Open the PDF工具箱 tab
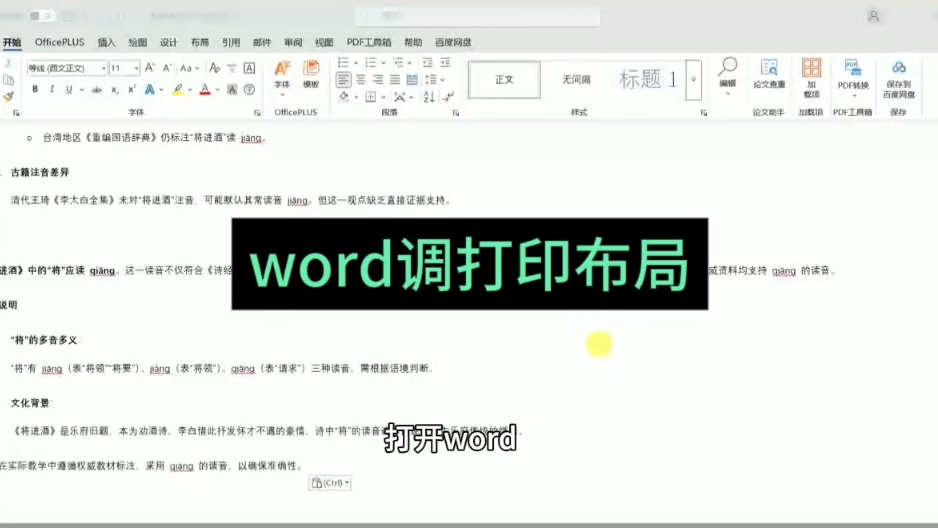The image size is (938, 528). point(368,42)
